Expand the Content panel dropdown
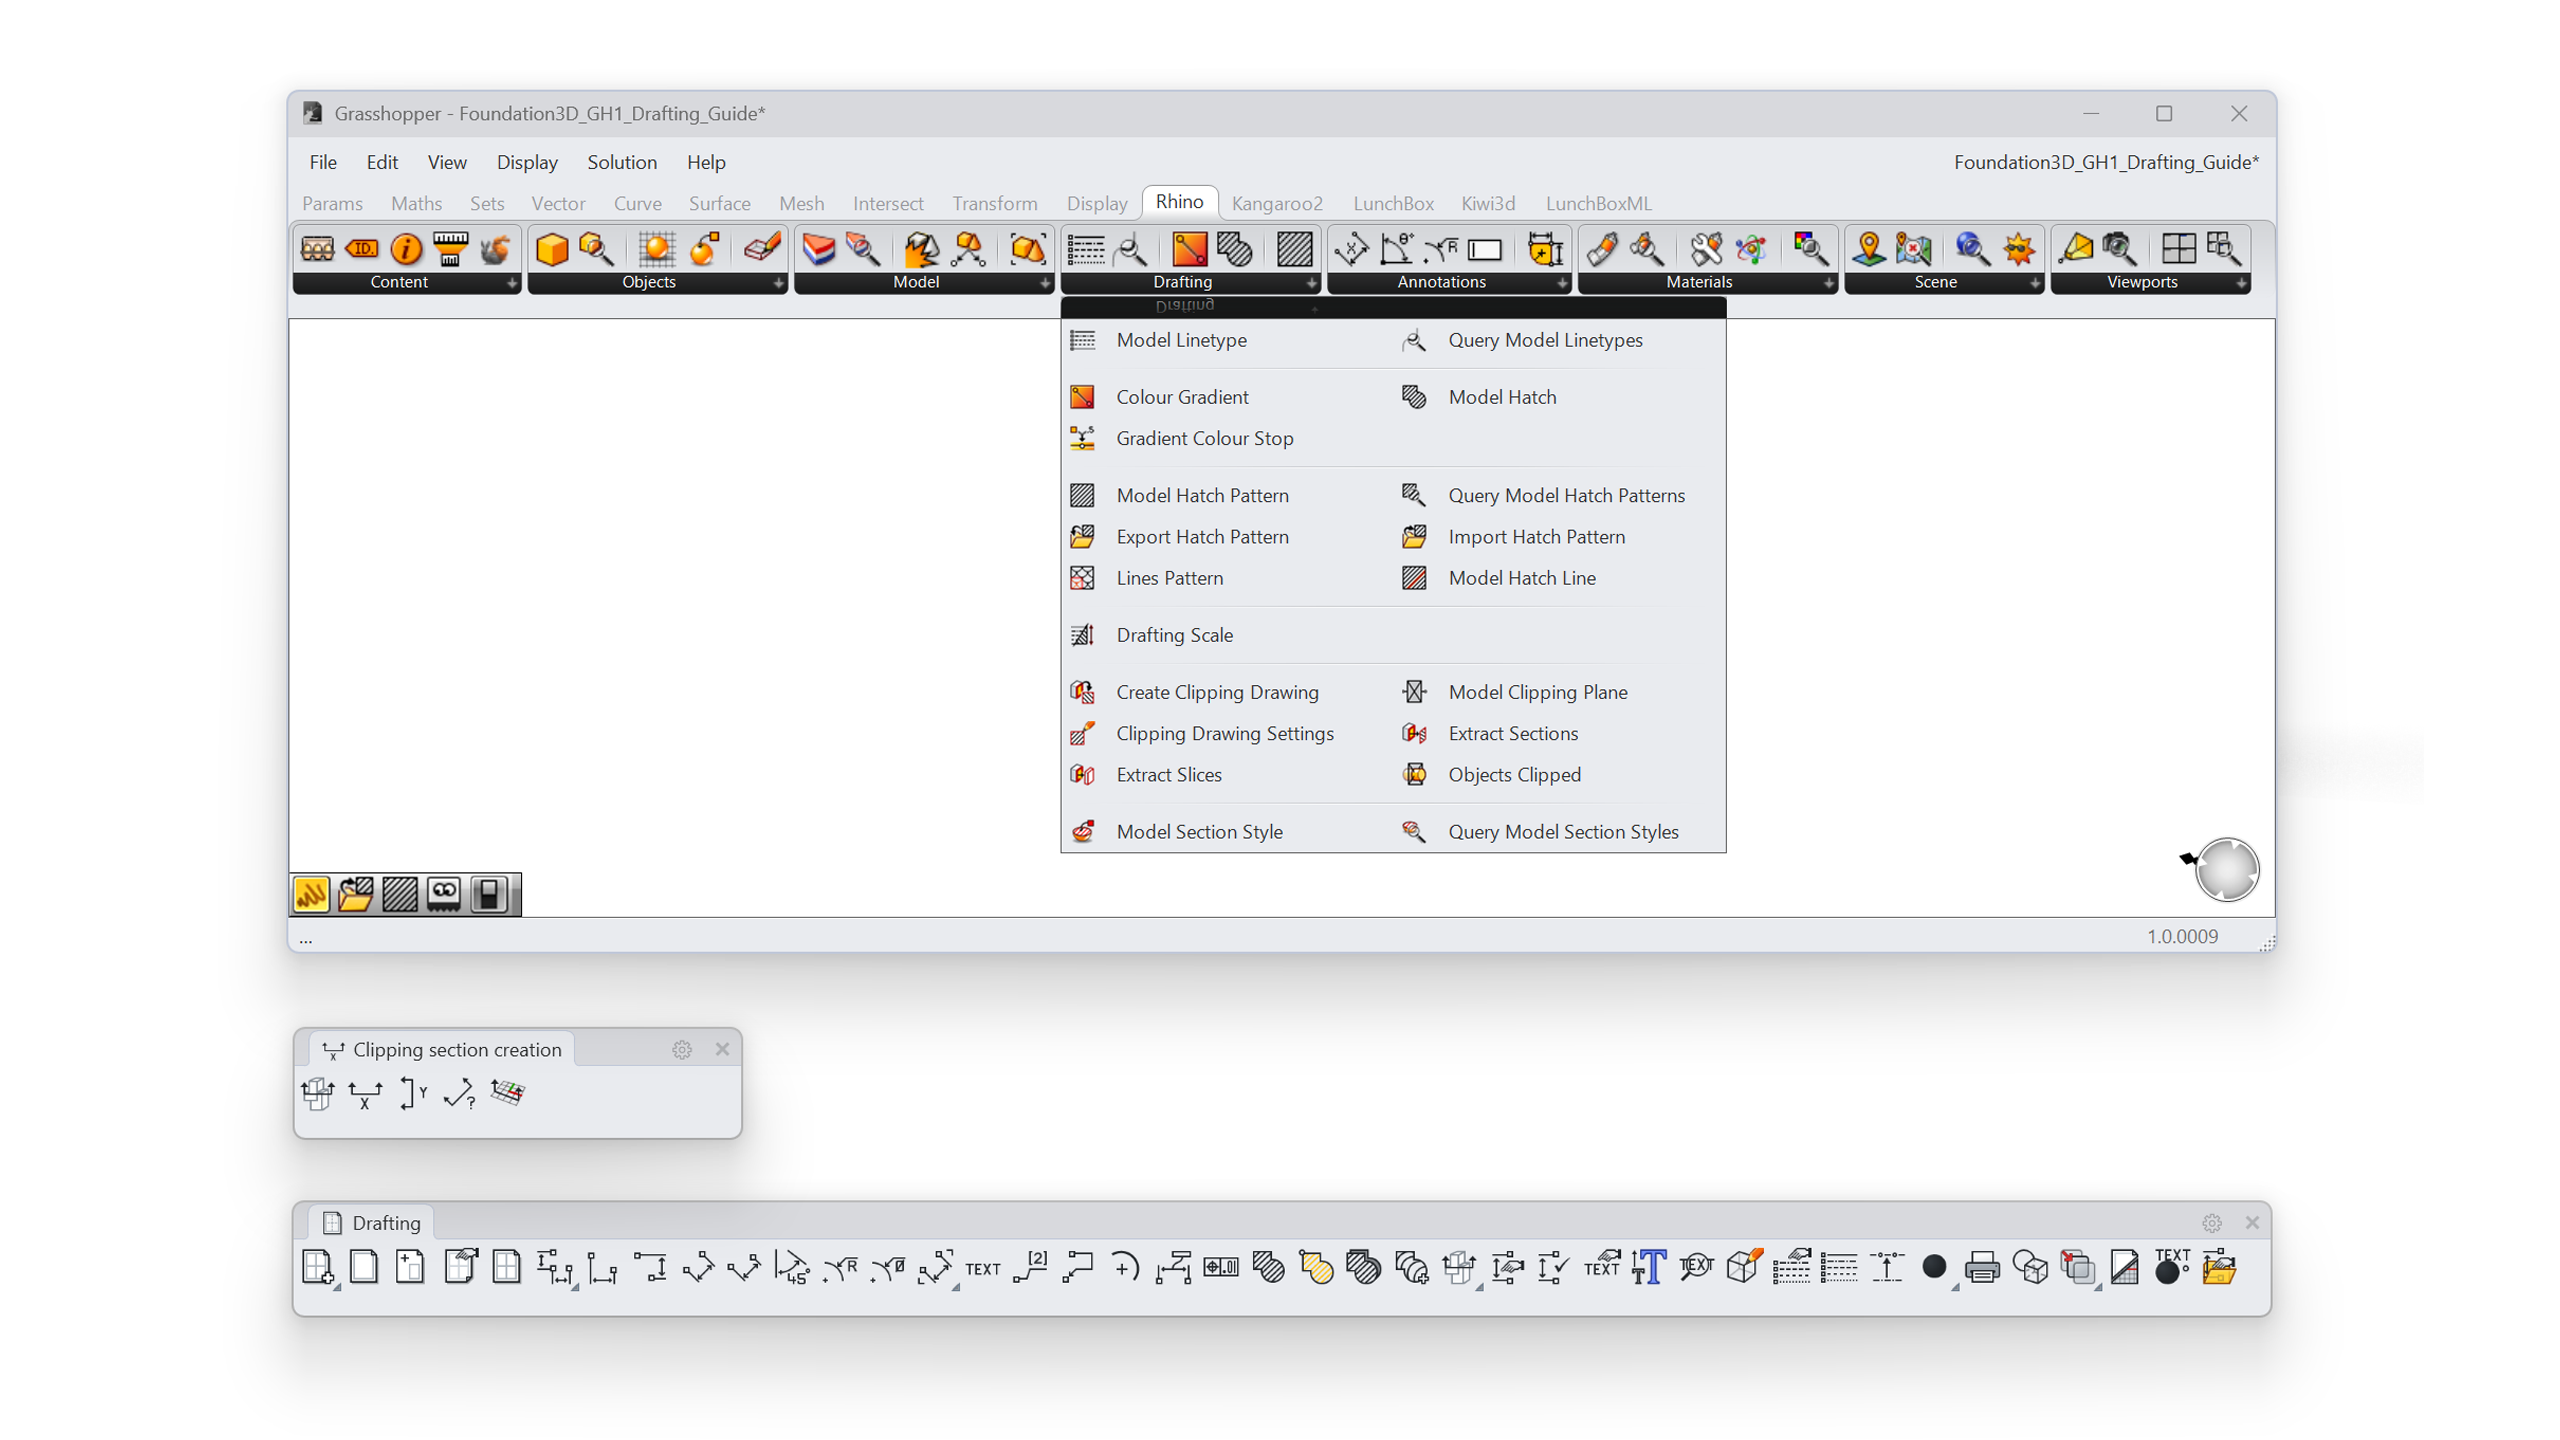This screenshot has width=2560, height=1440. pos(511,283)
